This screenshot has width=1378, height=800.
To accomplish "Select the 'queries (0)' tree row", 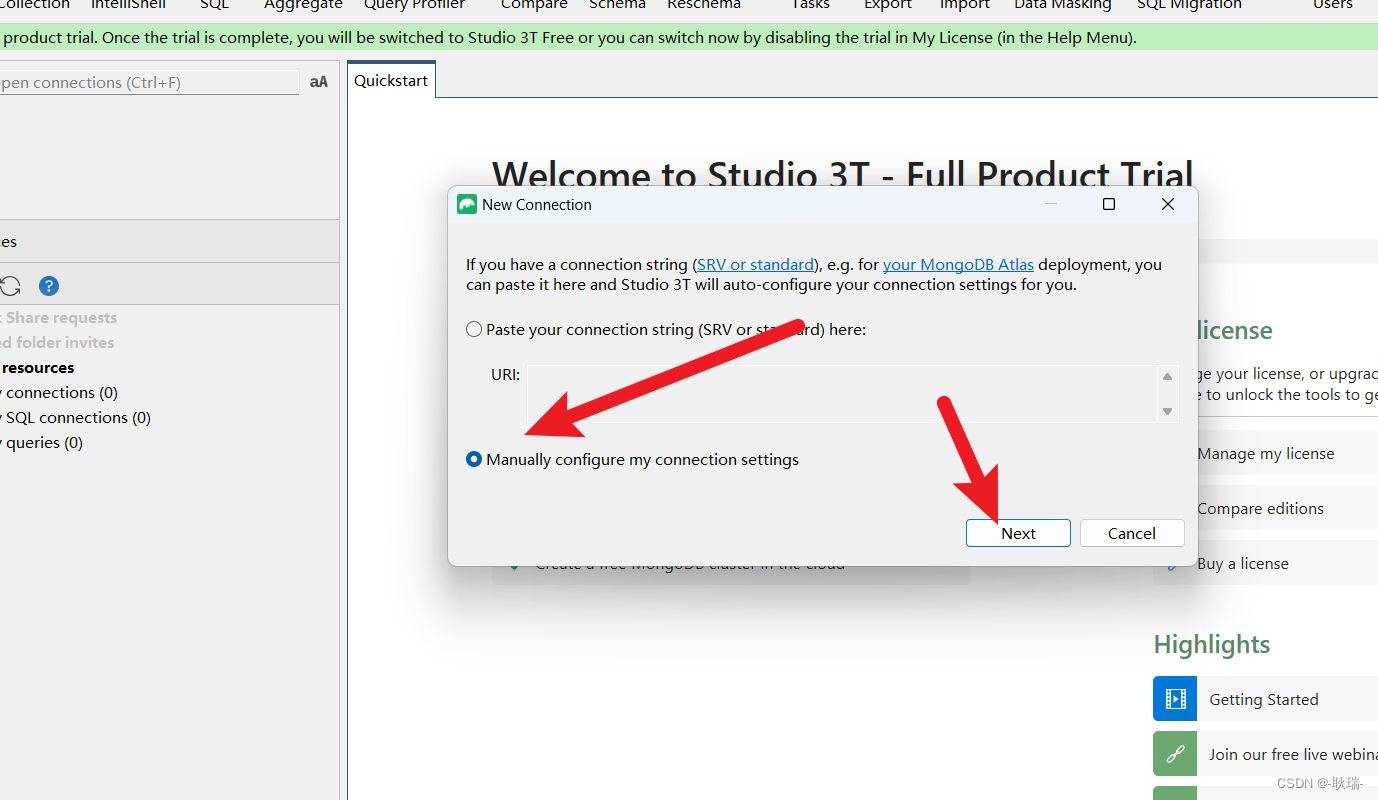I will [x=42, y=442].
